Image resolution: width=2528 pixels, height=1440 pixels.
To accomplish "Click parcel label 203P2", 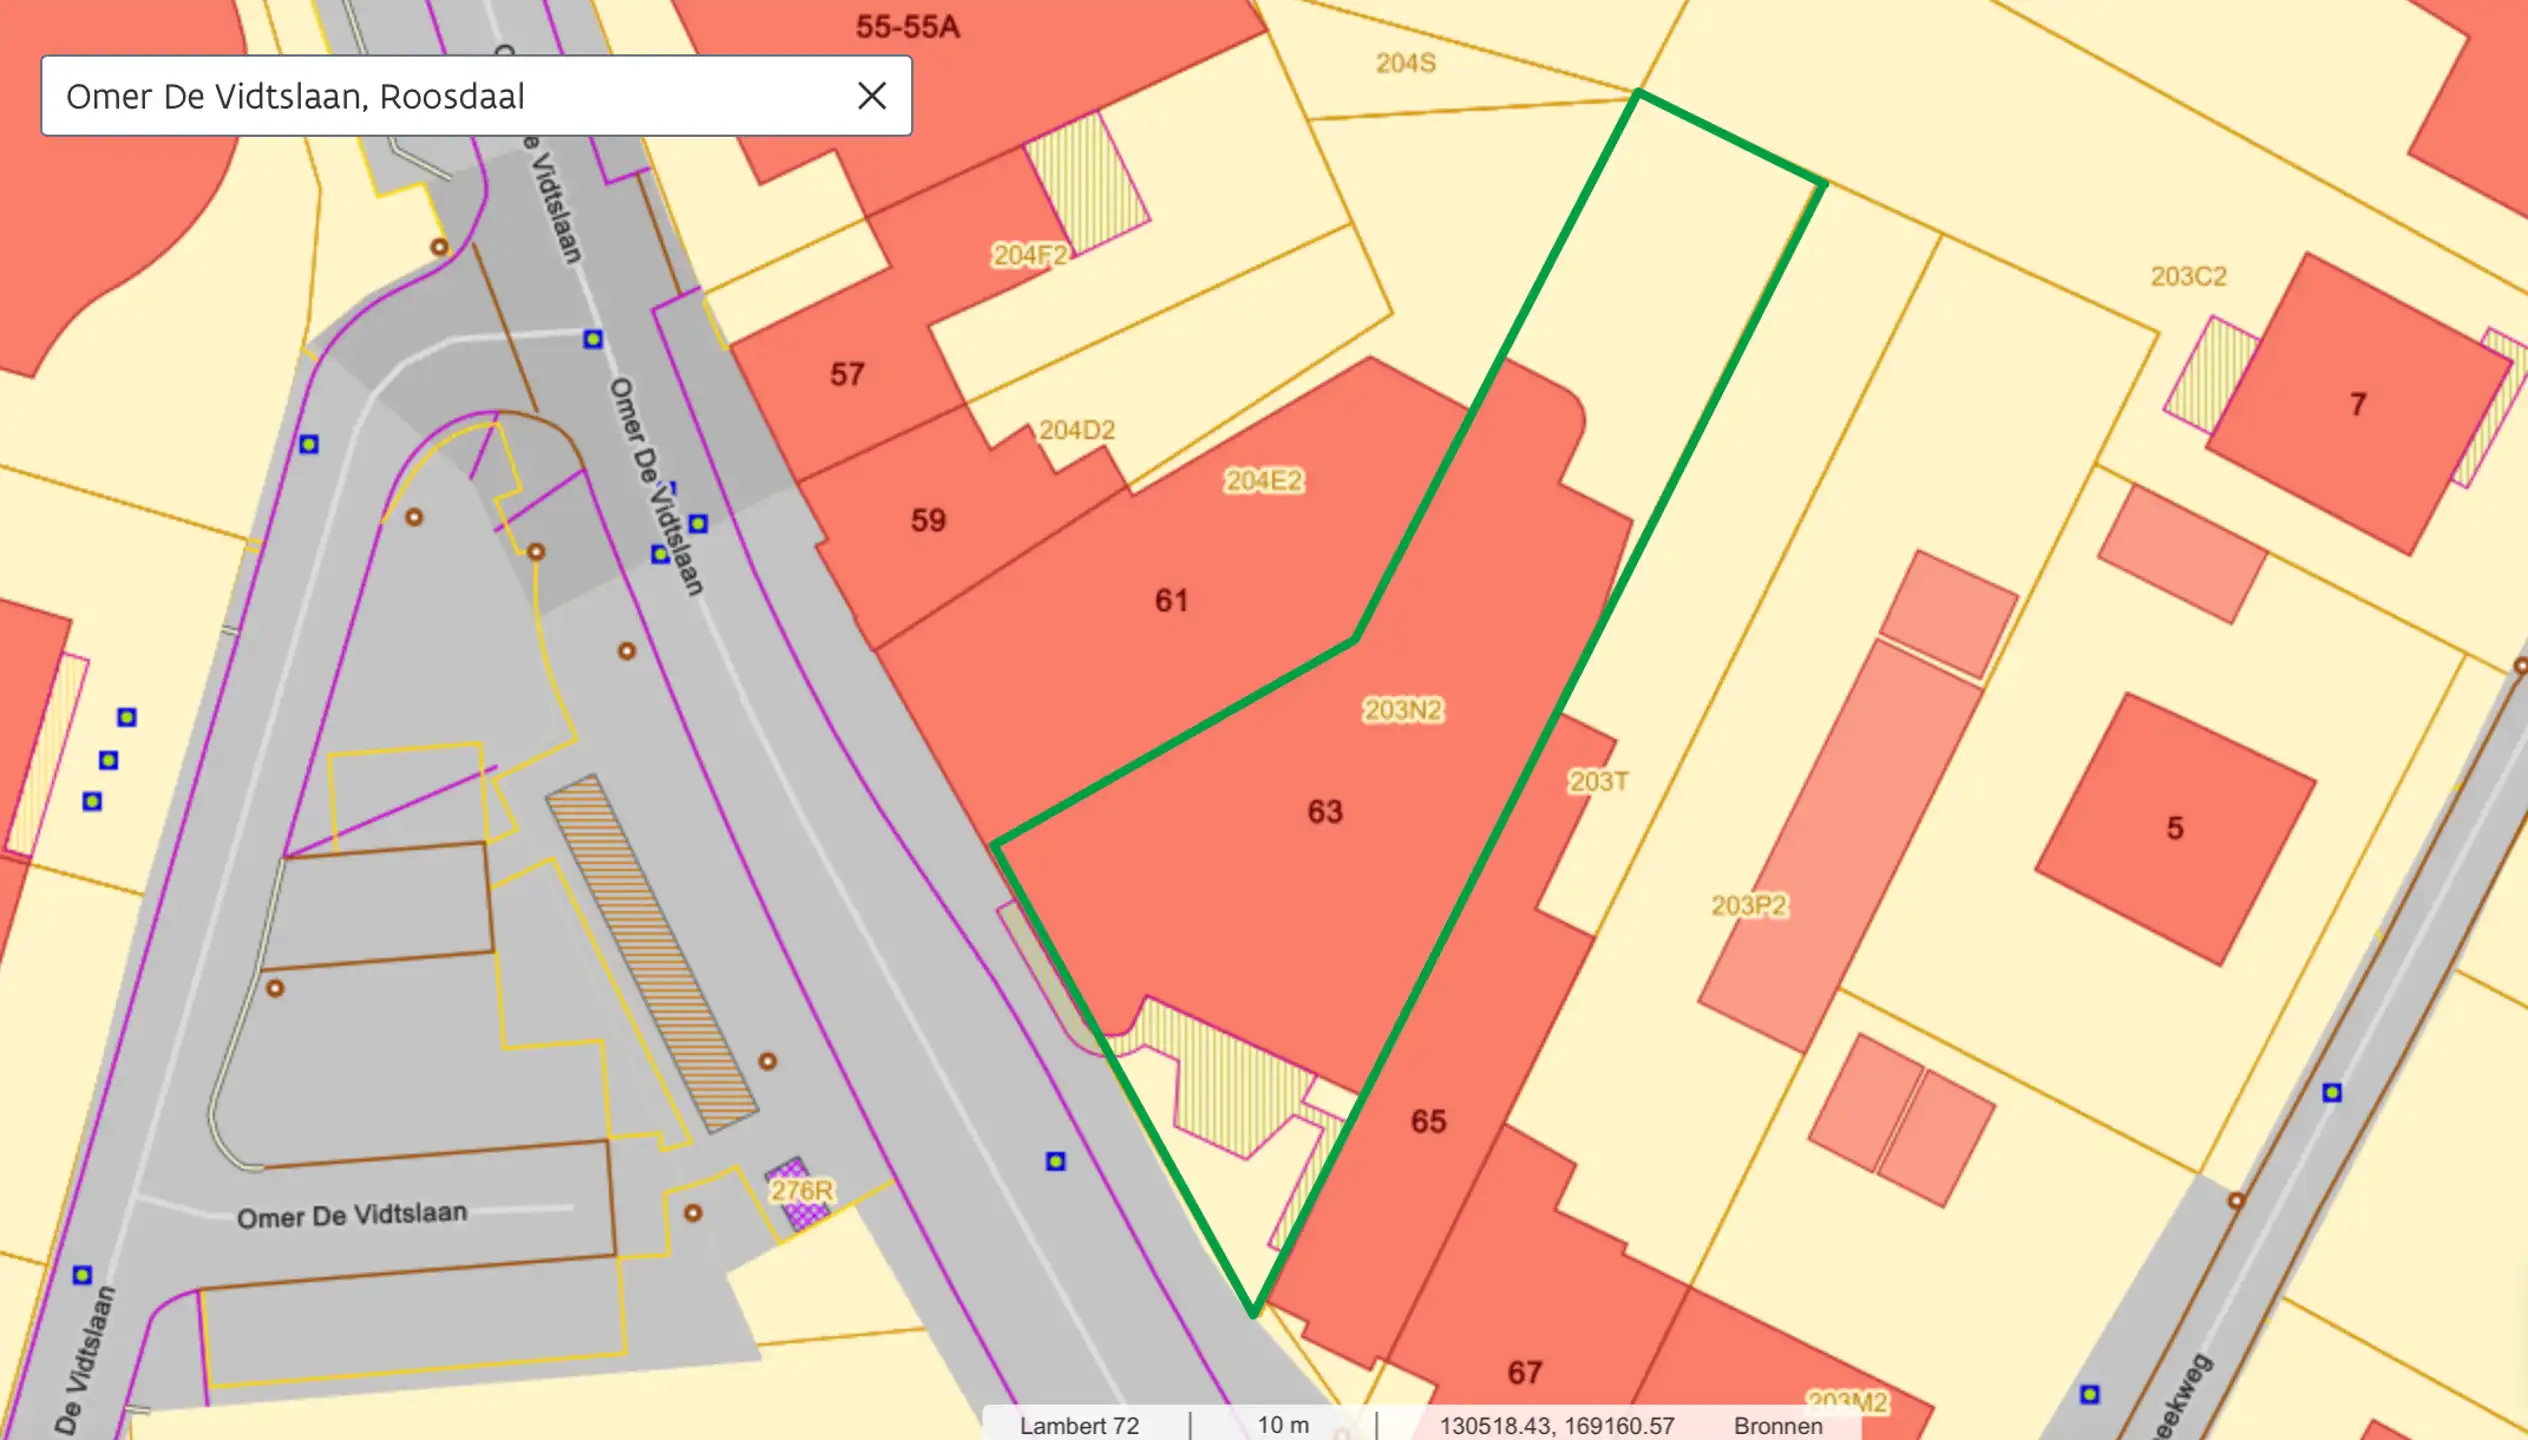I will point(1748,905).
